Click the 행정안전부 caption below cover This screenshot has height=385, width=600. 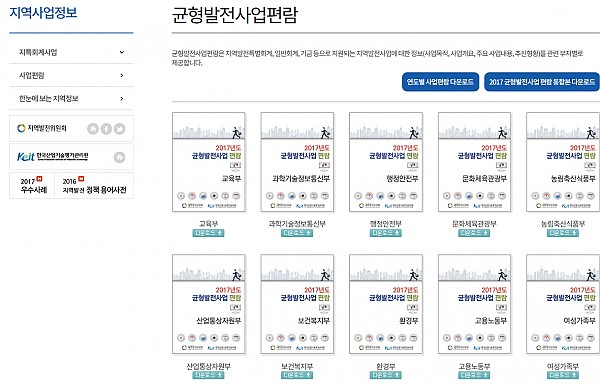click(385, 223)
